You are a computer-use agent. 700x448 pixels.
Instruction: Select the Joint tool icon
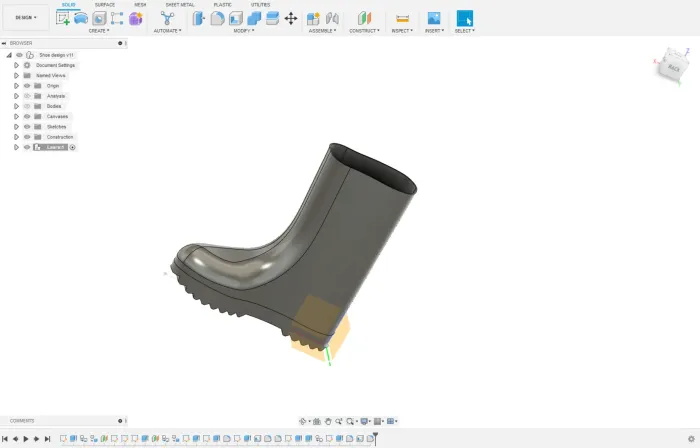[x=332, y=18]
